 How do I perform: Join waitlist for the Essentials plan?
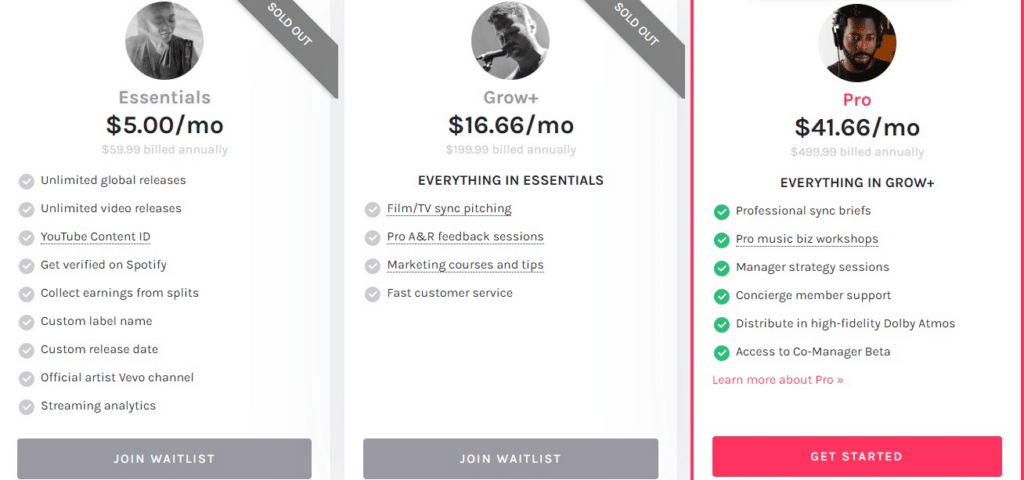point(164,458)
